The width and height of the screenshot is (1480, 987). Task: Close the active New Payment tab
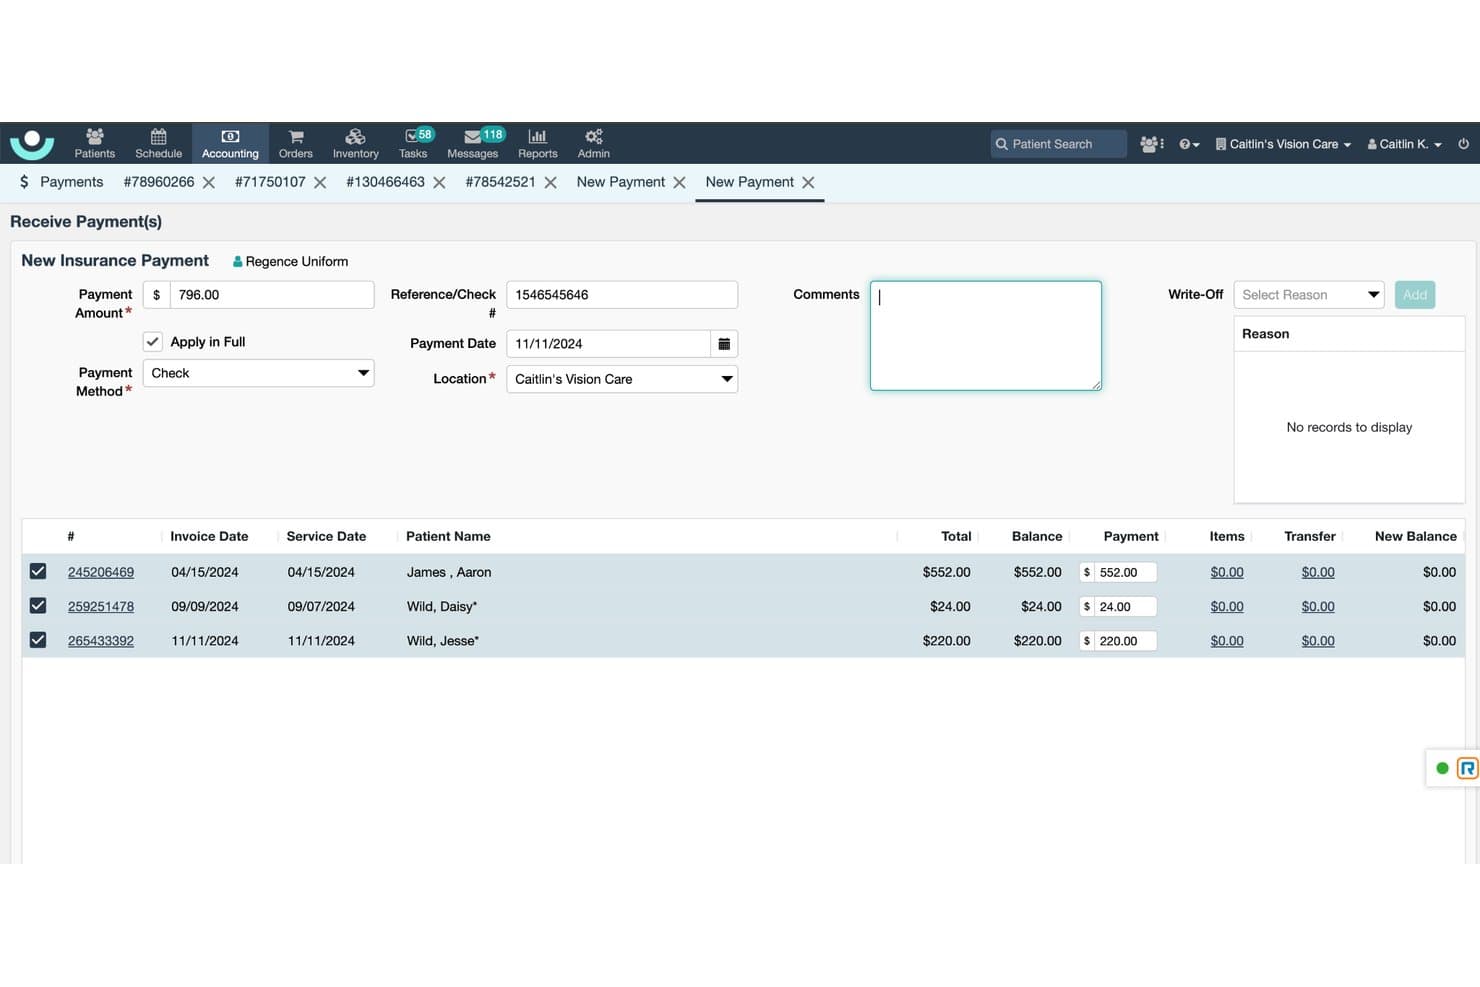(x=808, y=183)
